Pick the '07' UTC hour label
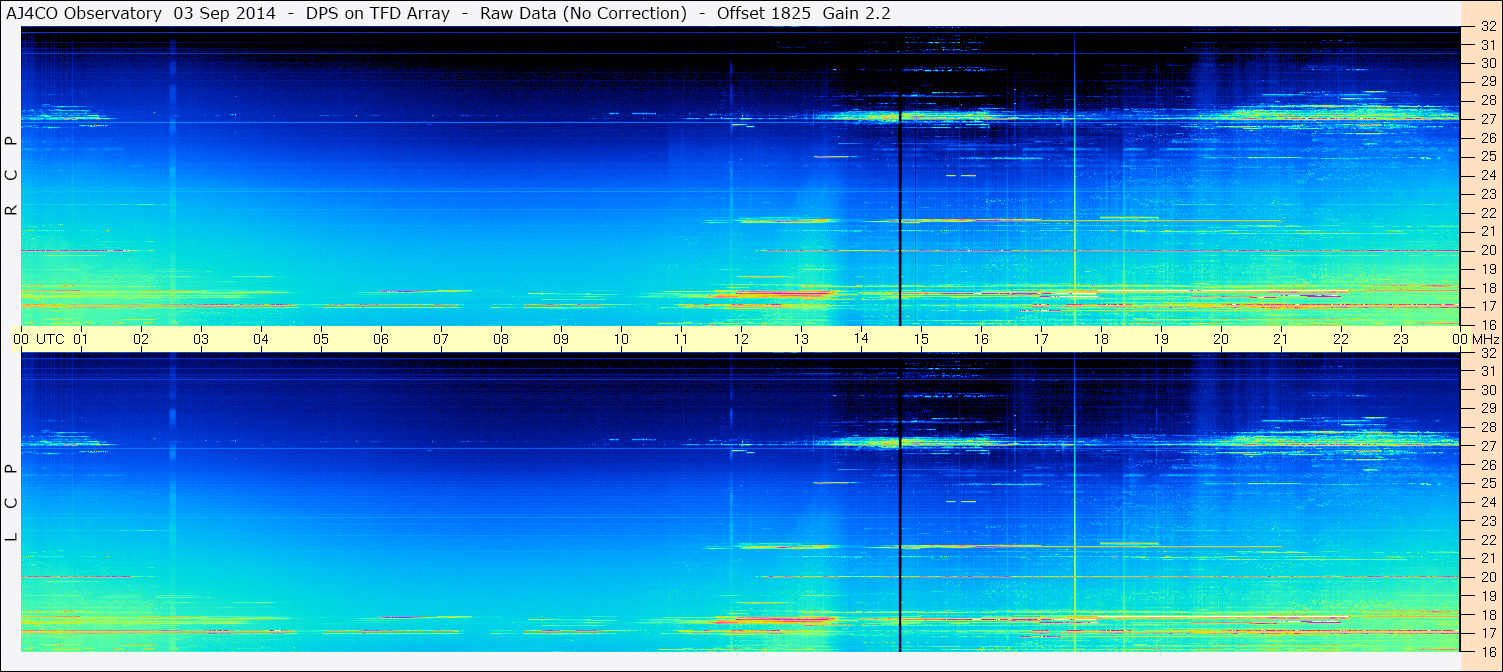The image size is (1503, 672). 441,340
